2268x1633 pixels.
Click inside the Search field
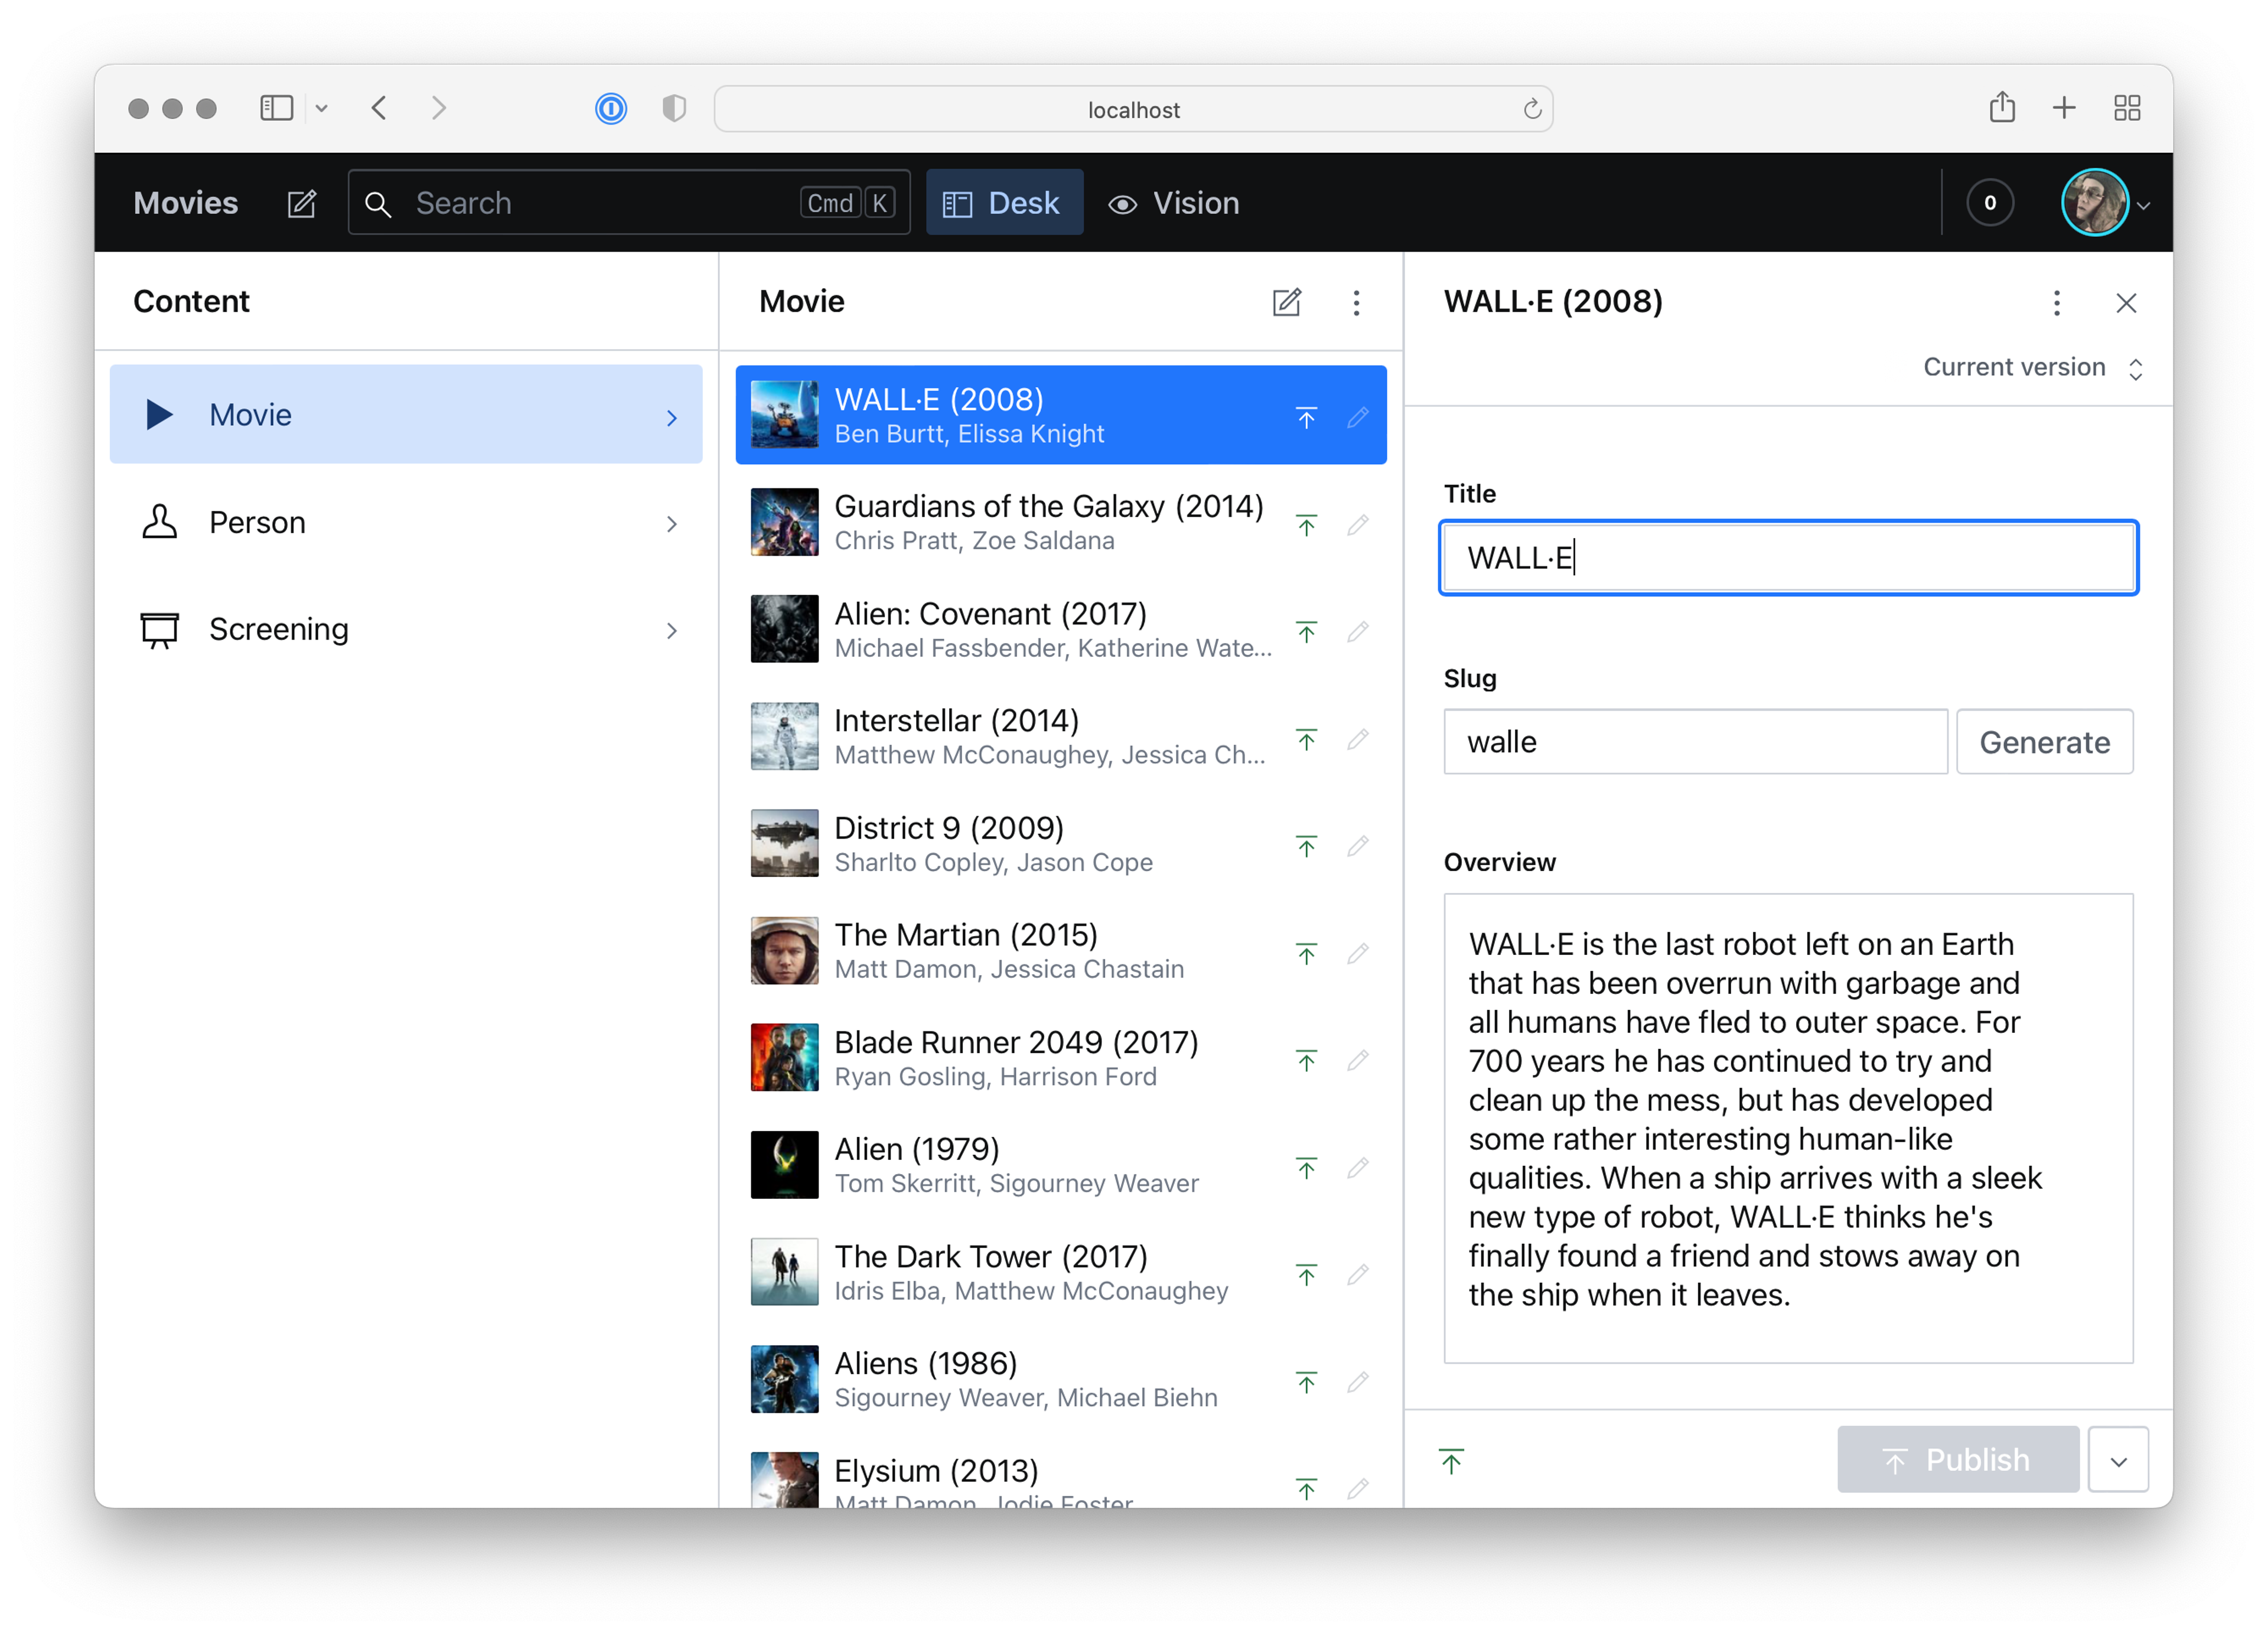tap(600, 203)
